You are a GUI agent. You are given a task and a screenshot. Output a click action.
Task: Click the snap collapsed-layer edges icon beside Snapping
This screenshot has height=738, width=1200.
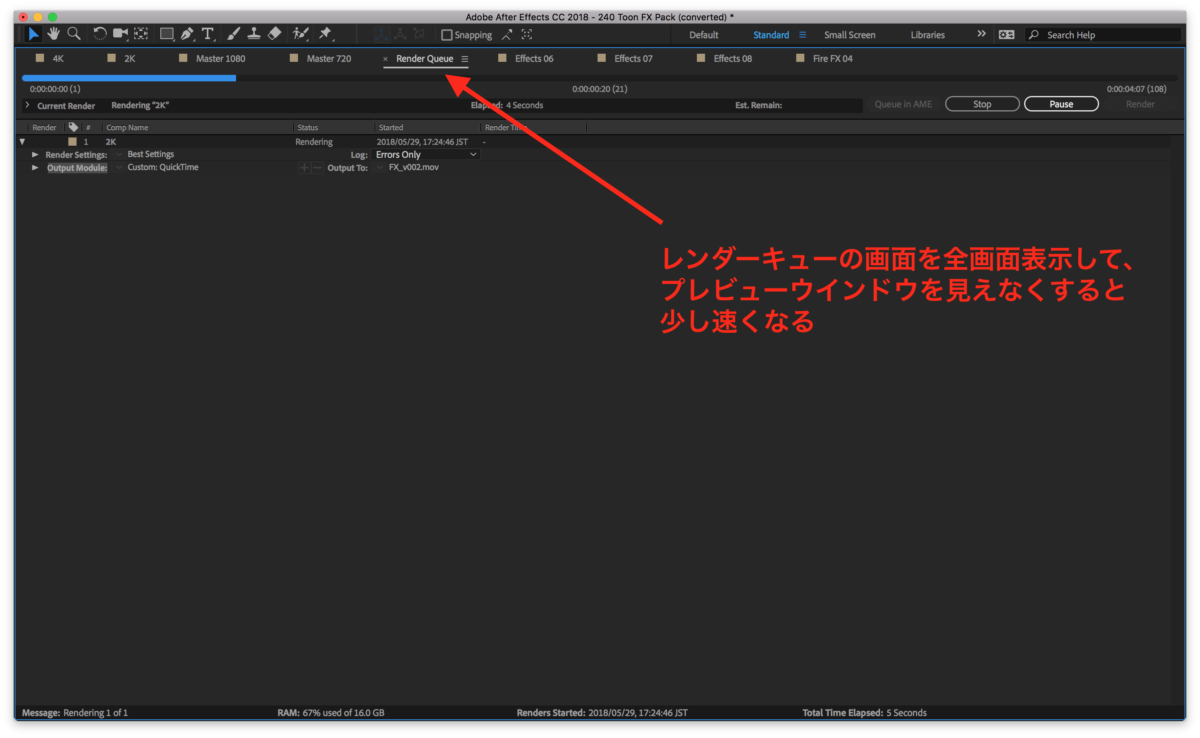507,34
